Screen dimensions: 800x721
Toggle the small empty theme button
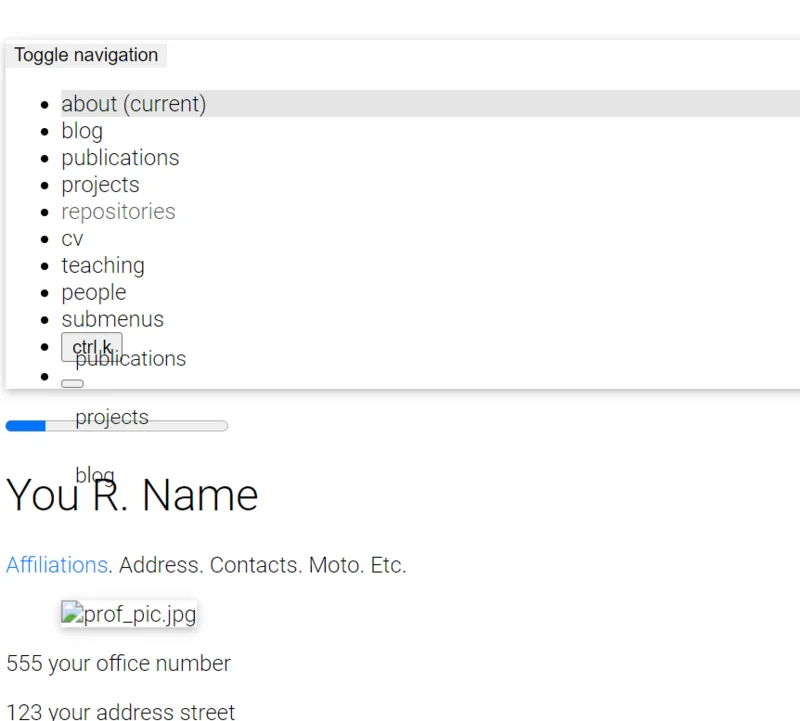72,383
